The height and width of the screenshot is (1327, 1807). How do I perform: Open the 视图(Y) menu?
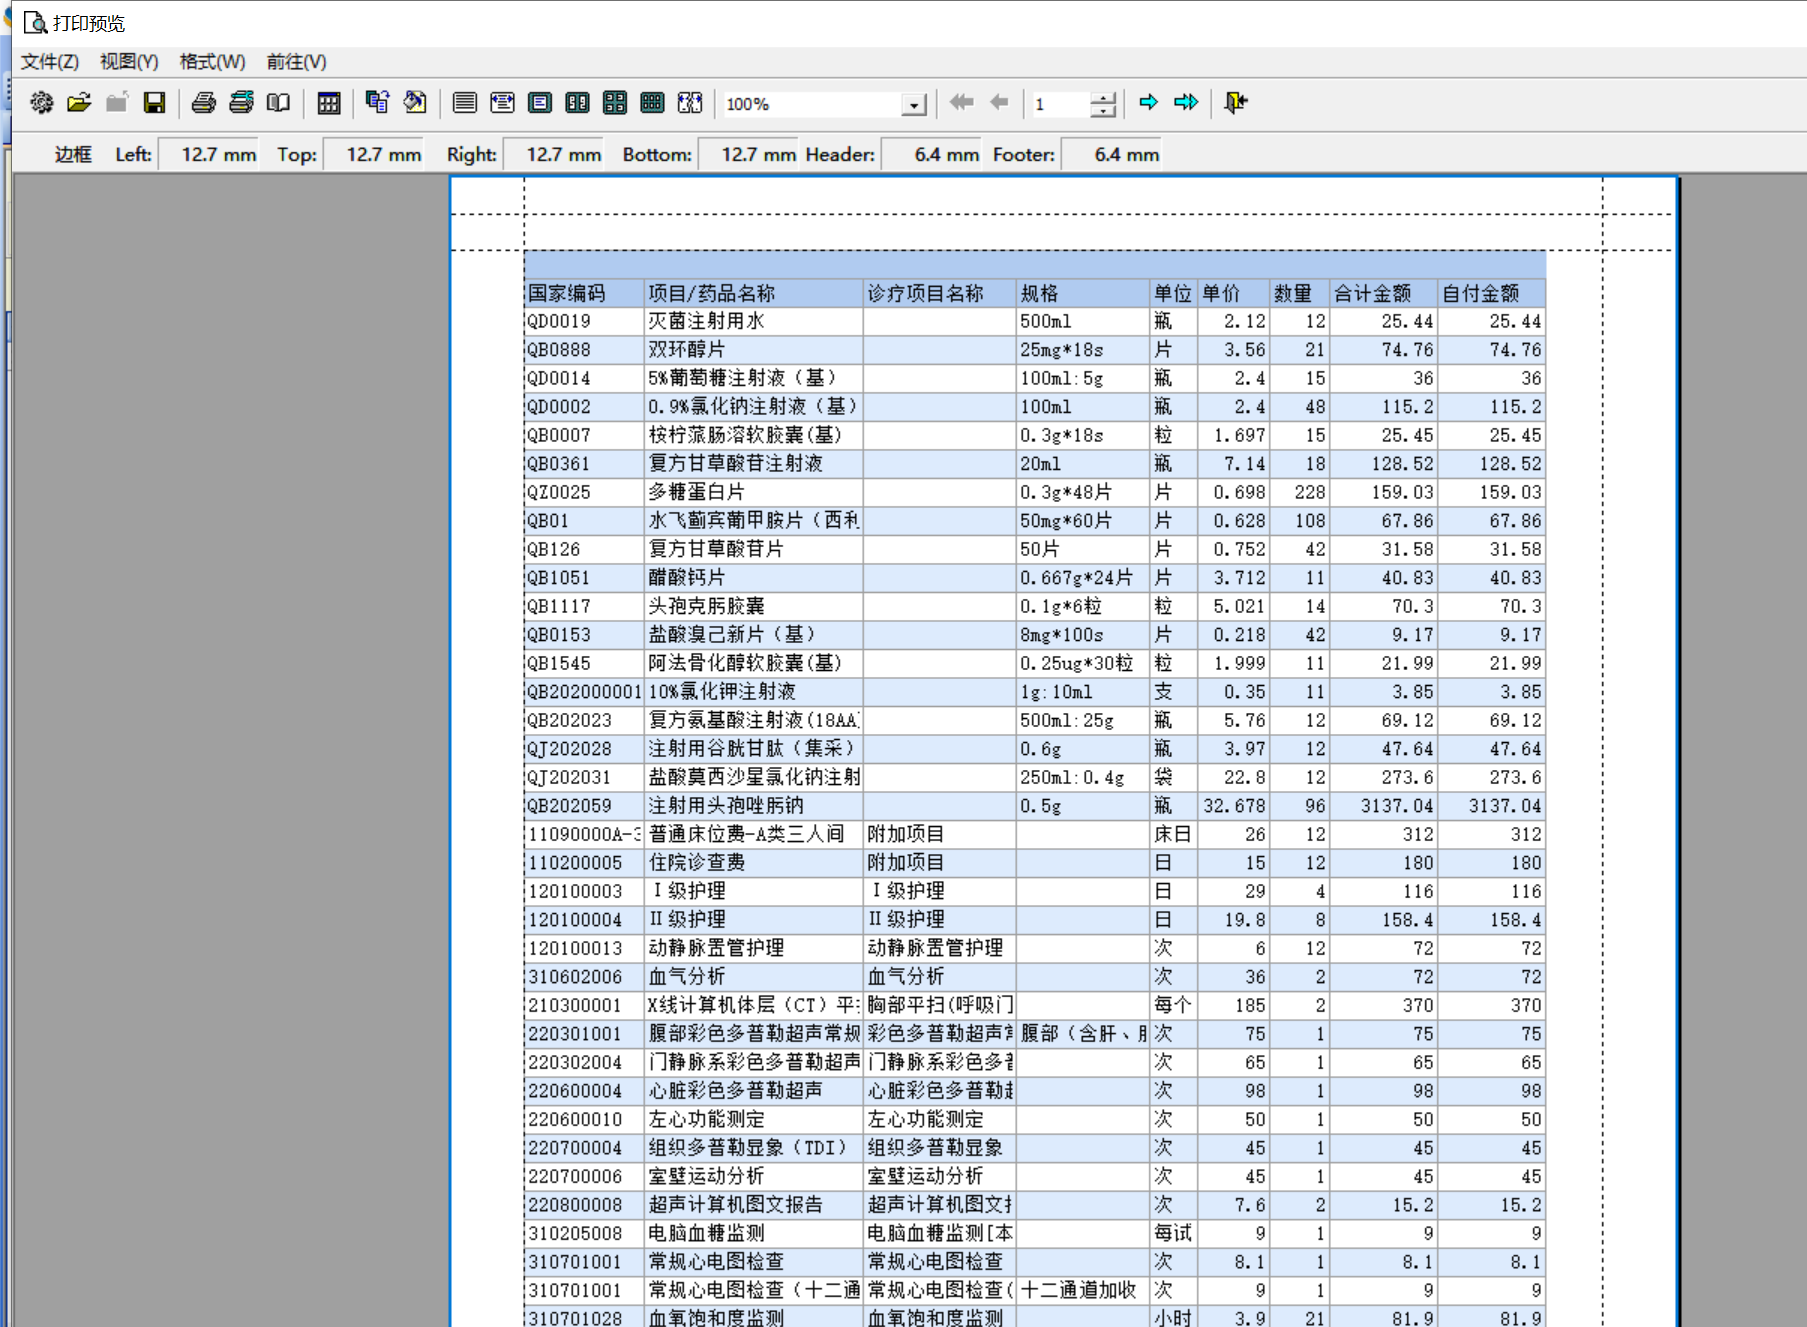point(129,62)
